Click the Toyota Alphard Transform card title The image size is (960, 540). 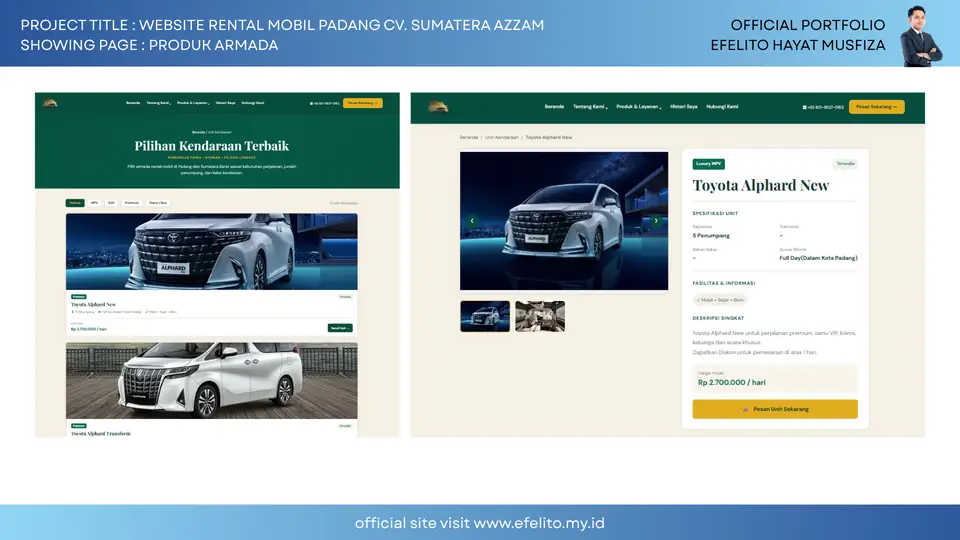[100, 433]
